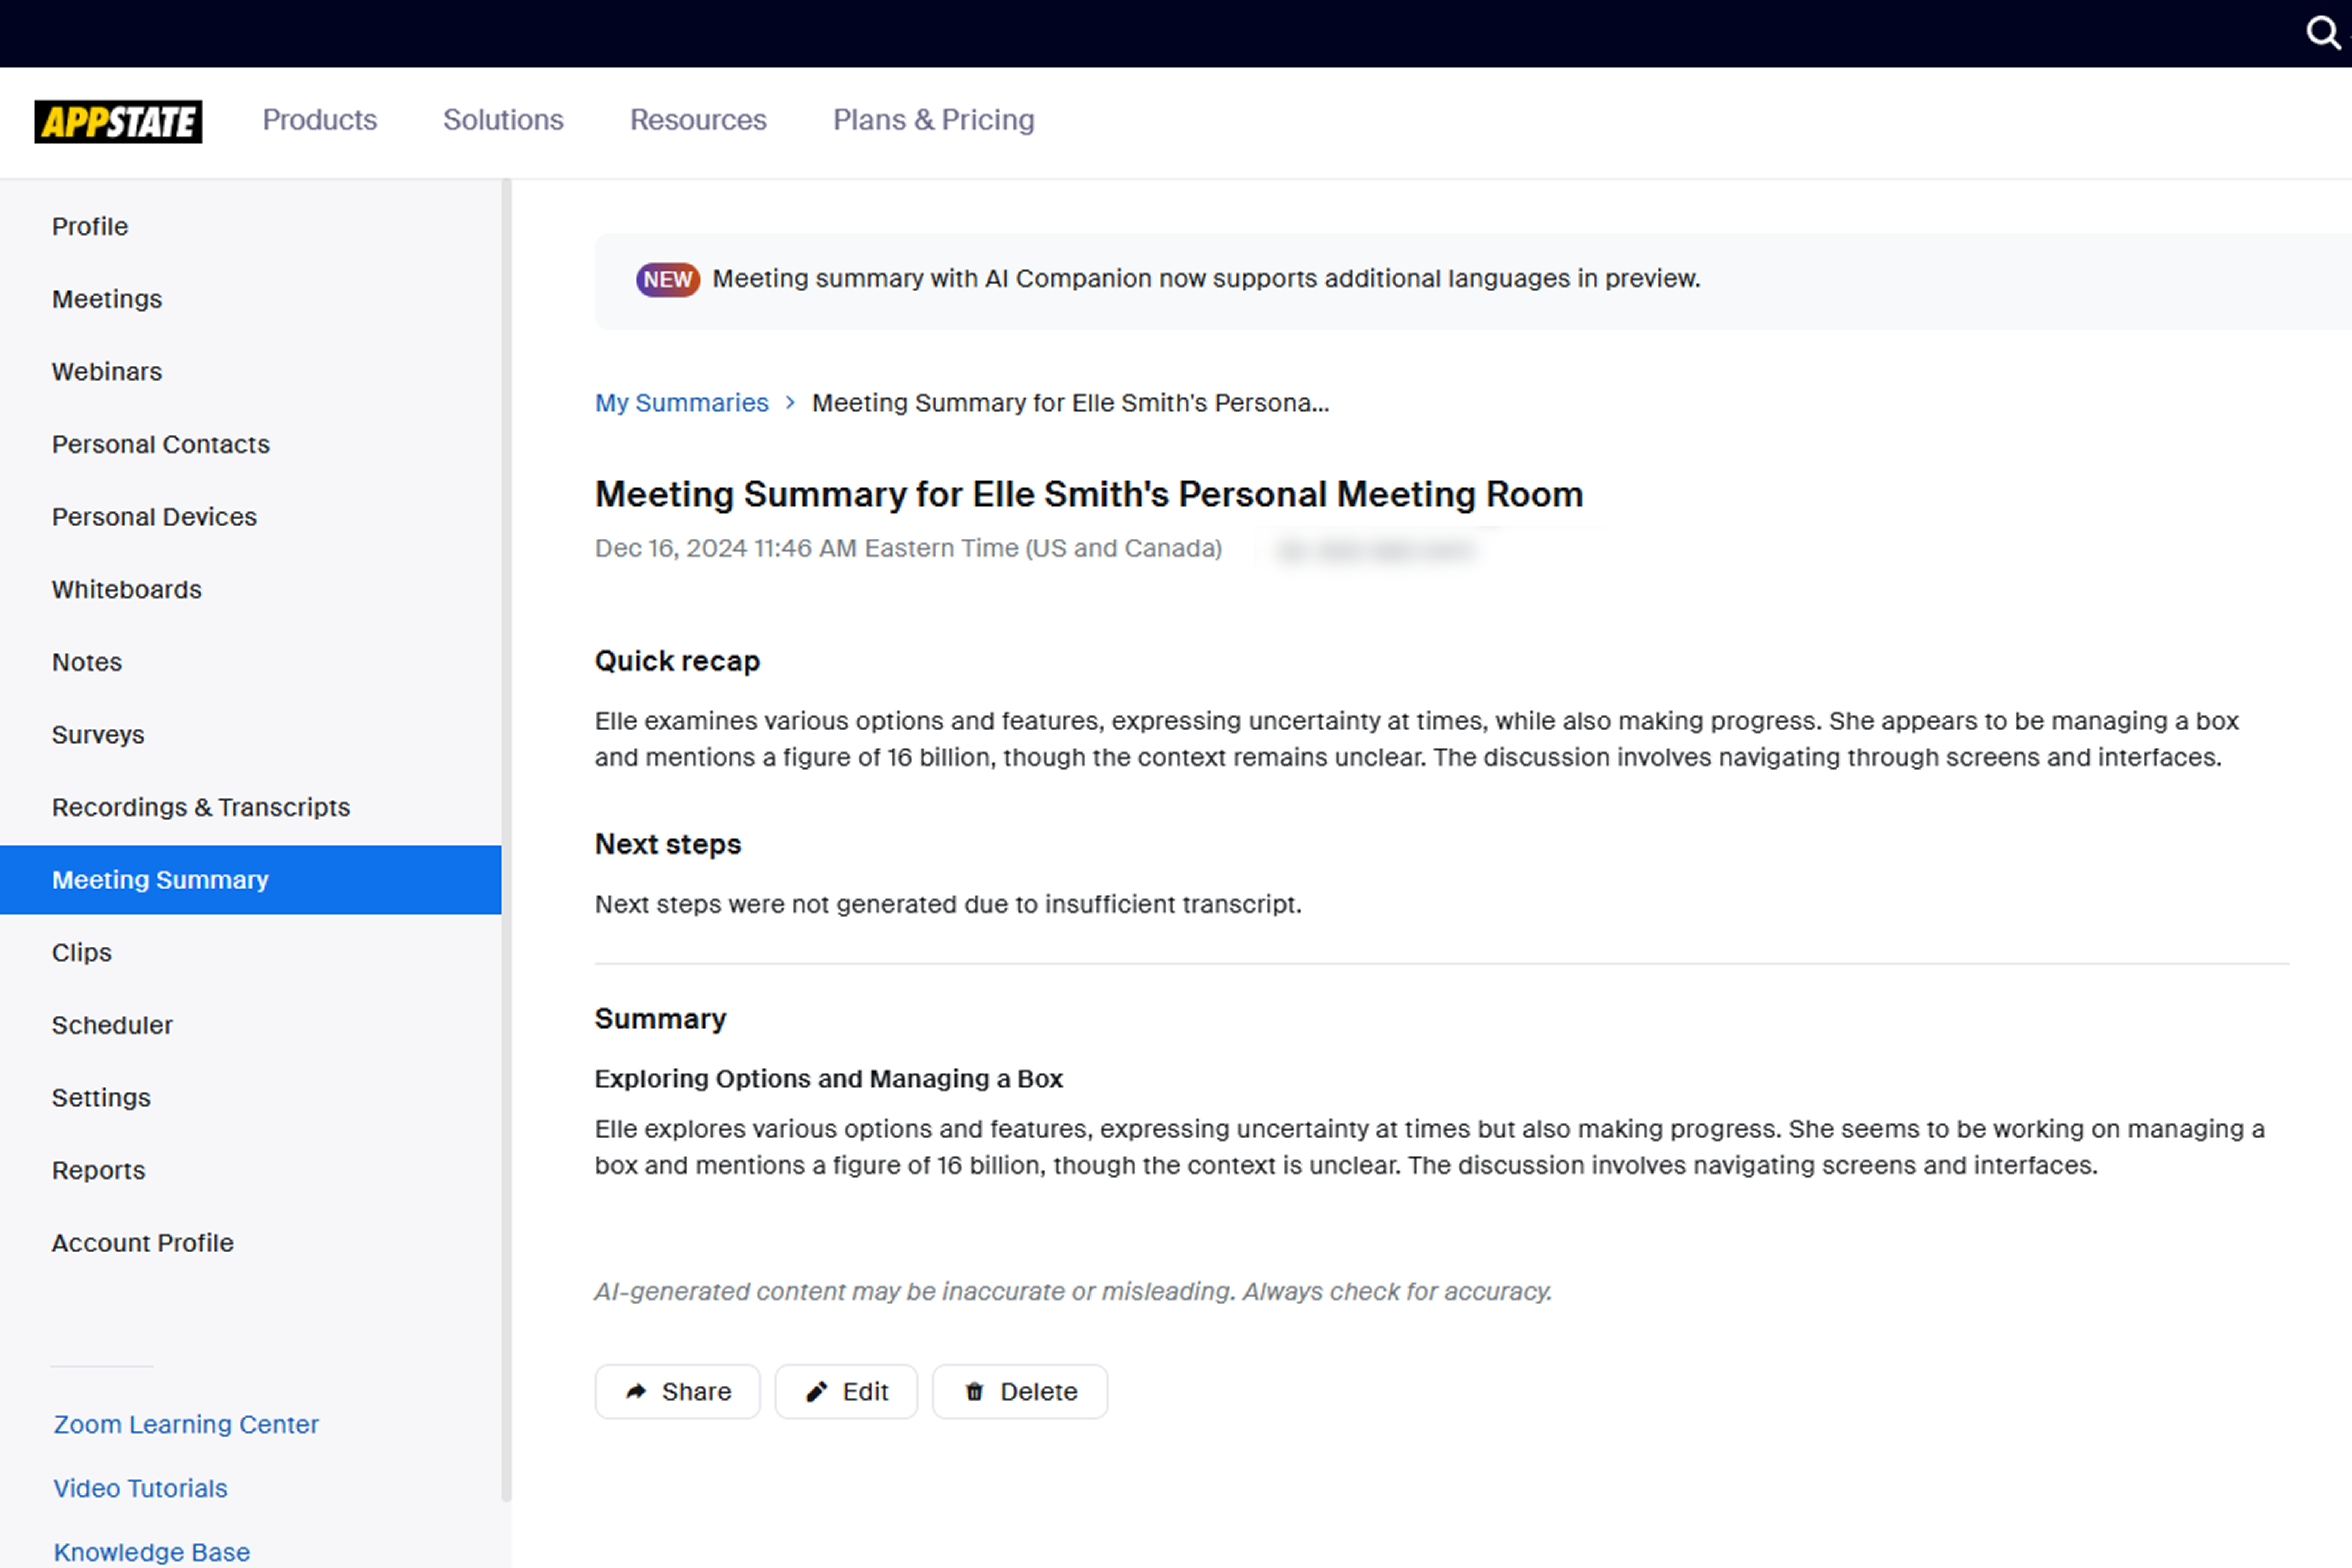Edit the meeting summary
The image size is (2352, 1568).
846,1392
